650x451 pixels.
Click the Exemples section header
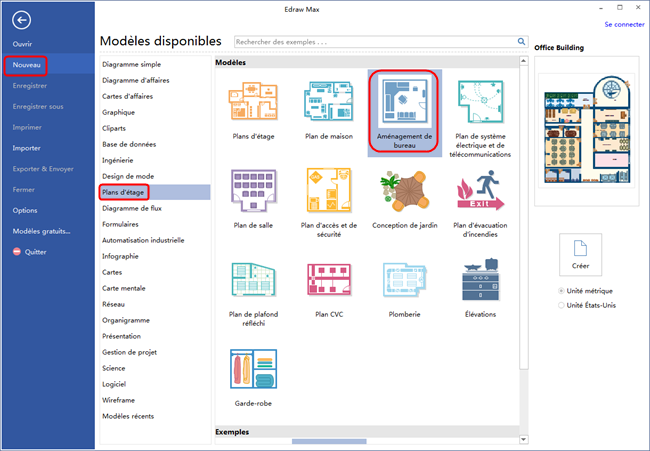tap(366, 432)
